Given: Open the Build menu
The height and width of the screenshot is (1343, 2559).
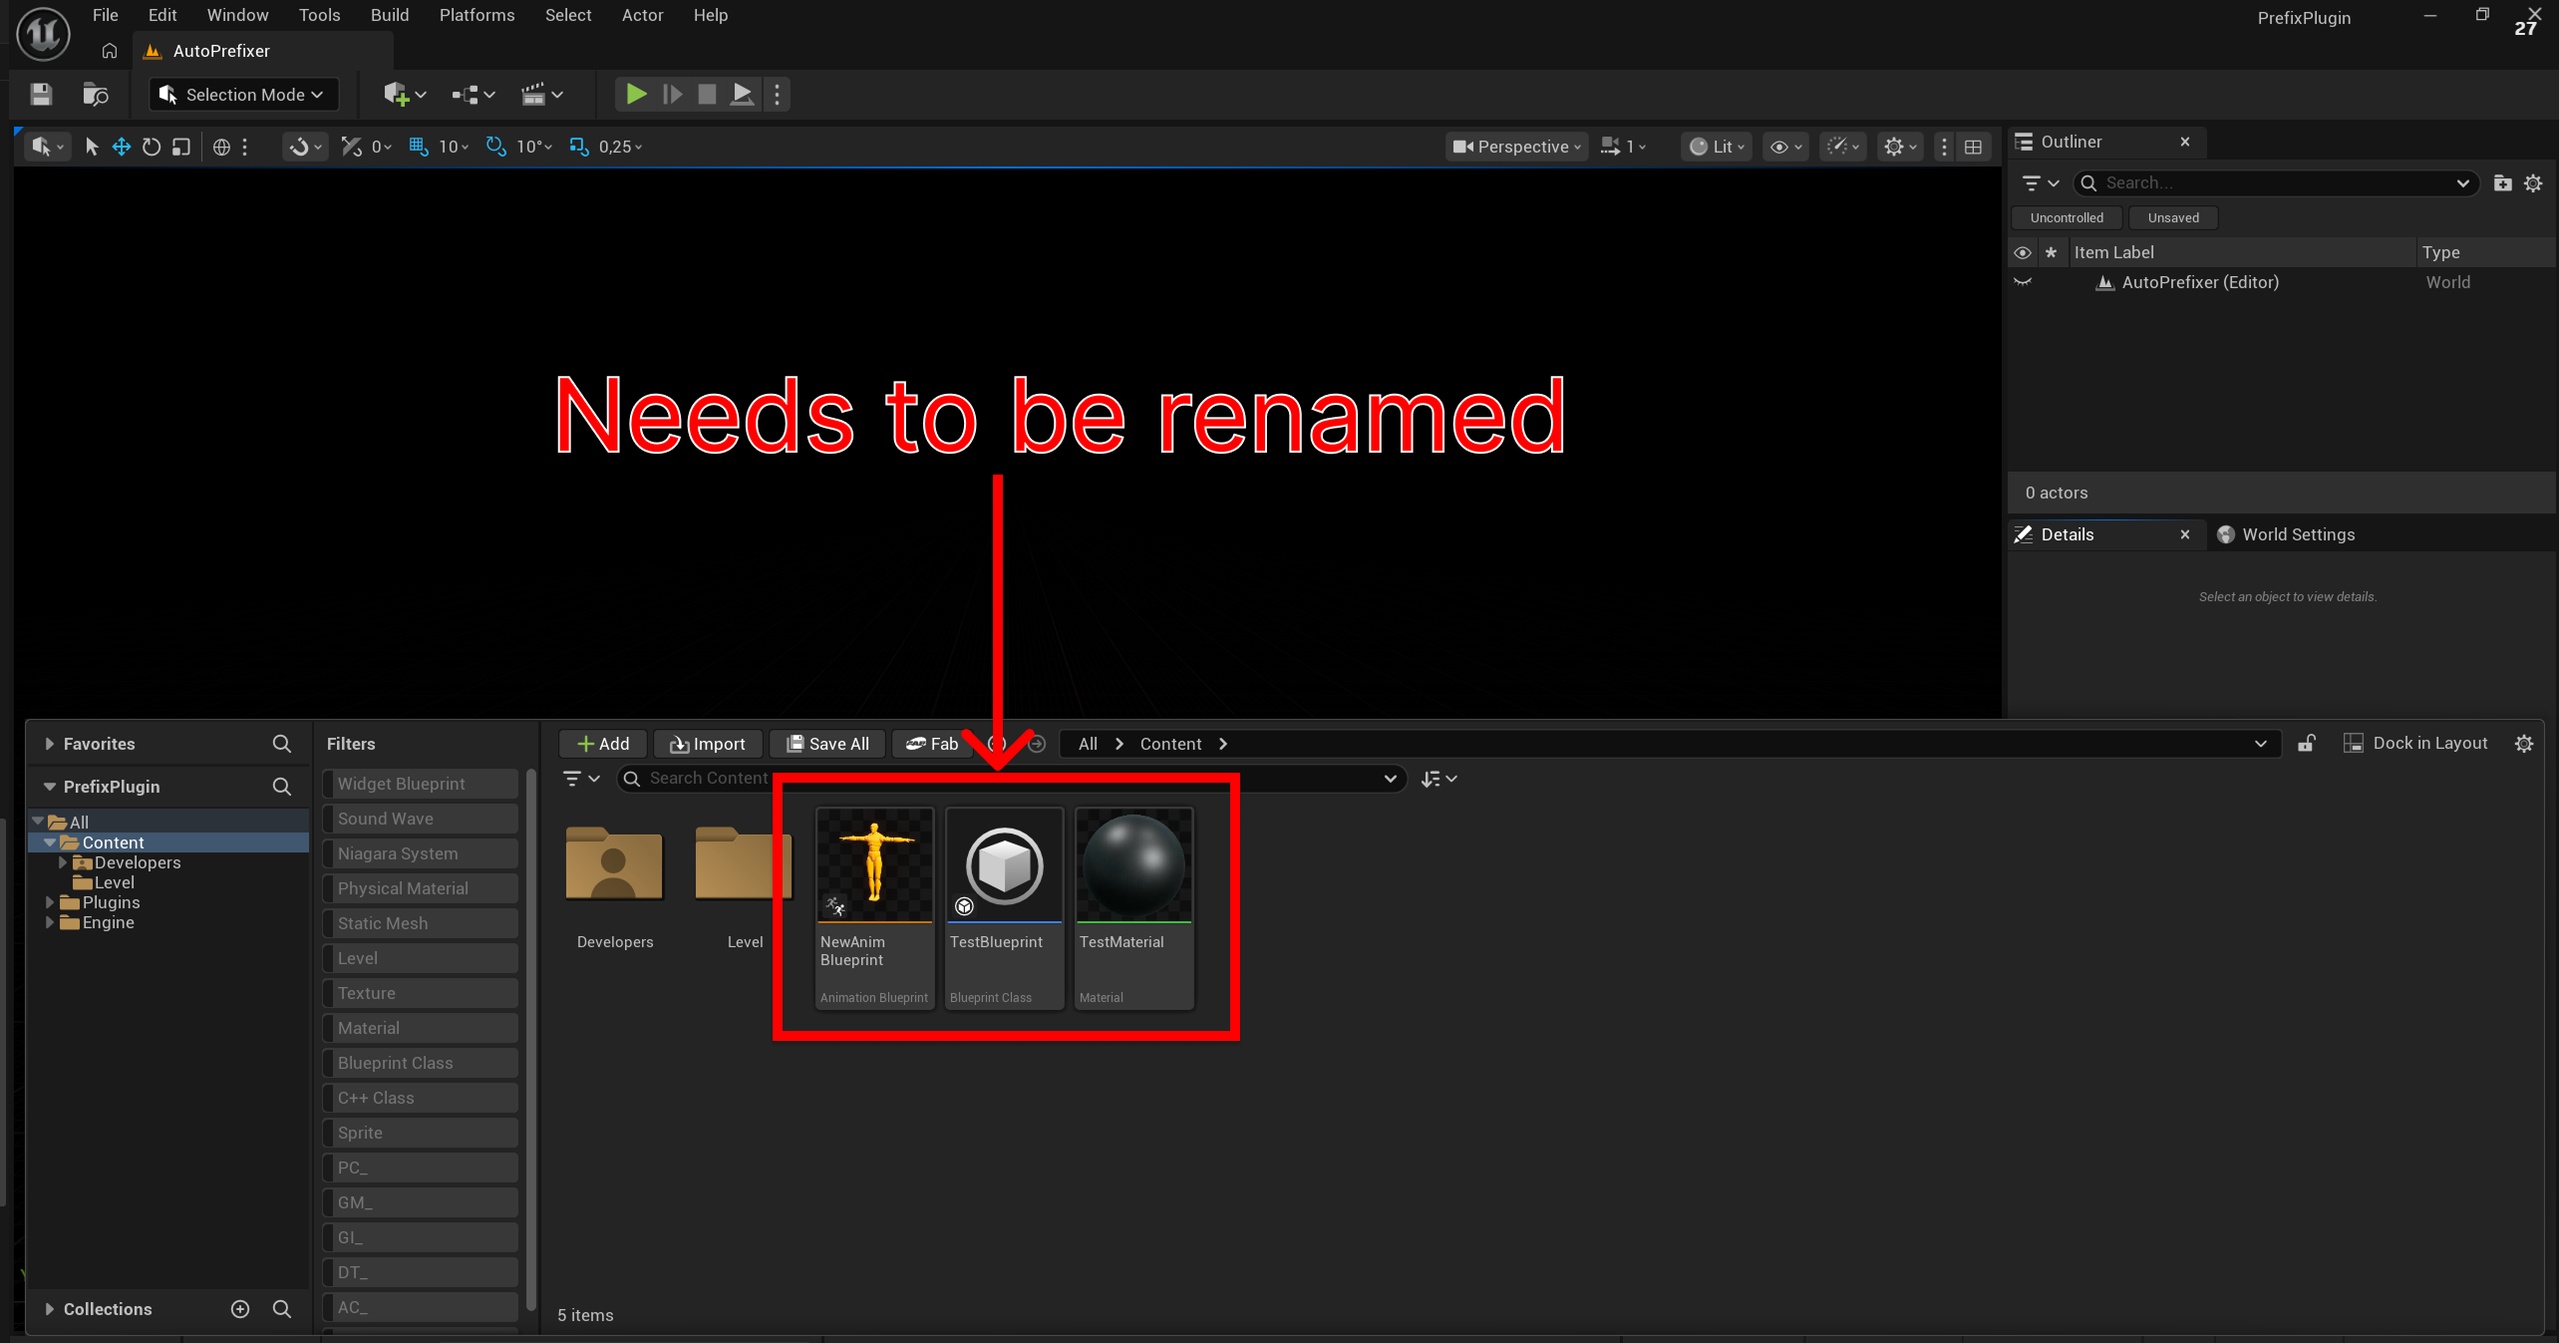Looking at the screenshot, I should click(389, 15).
